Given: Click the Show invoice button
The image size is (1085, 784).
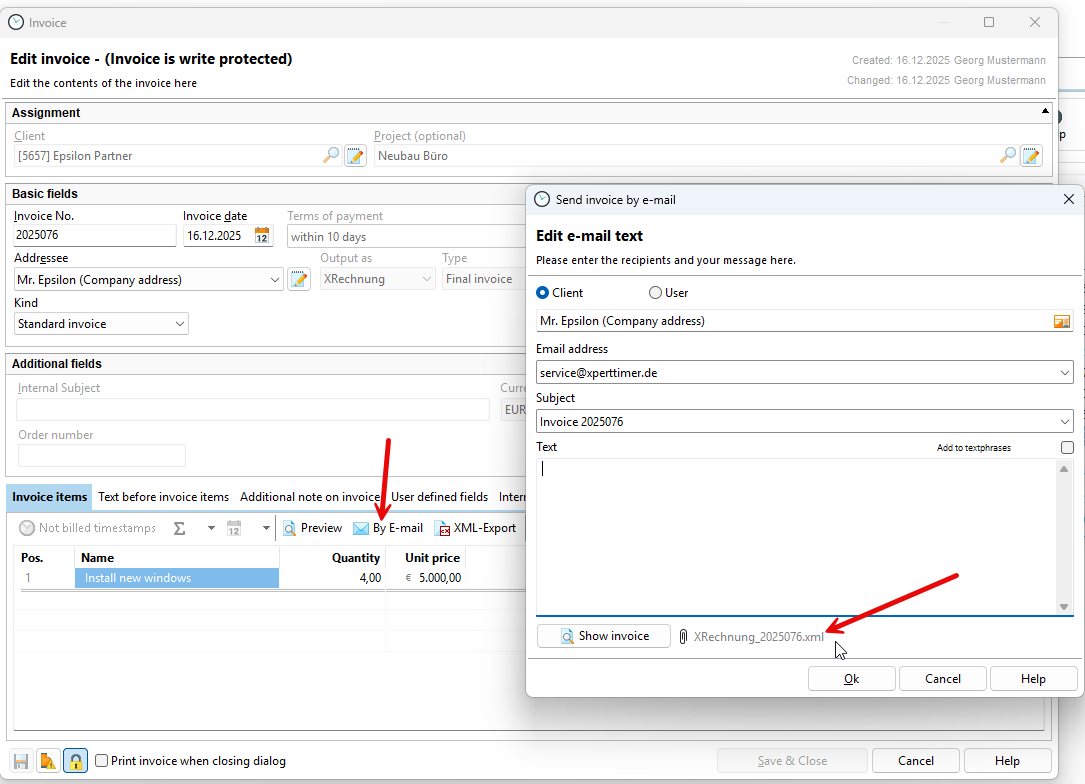Looking at the screenshot, I should tap(604, 636).
